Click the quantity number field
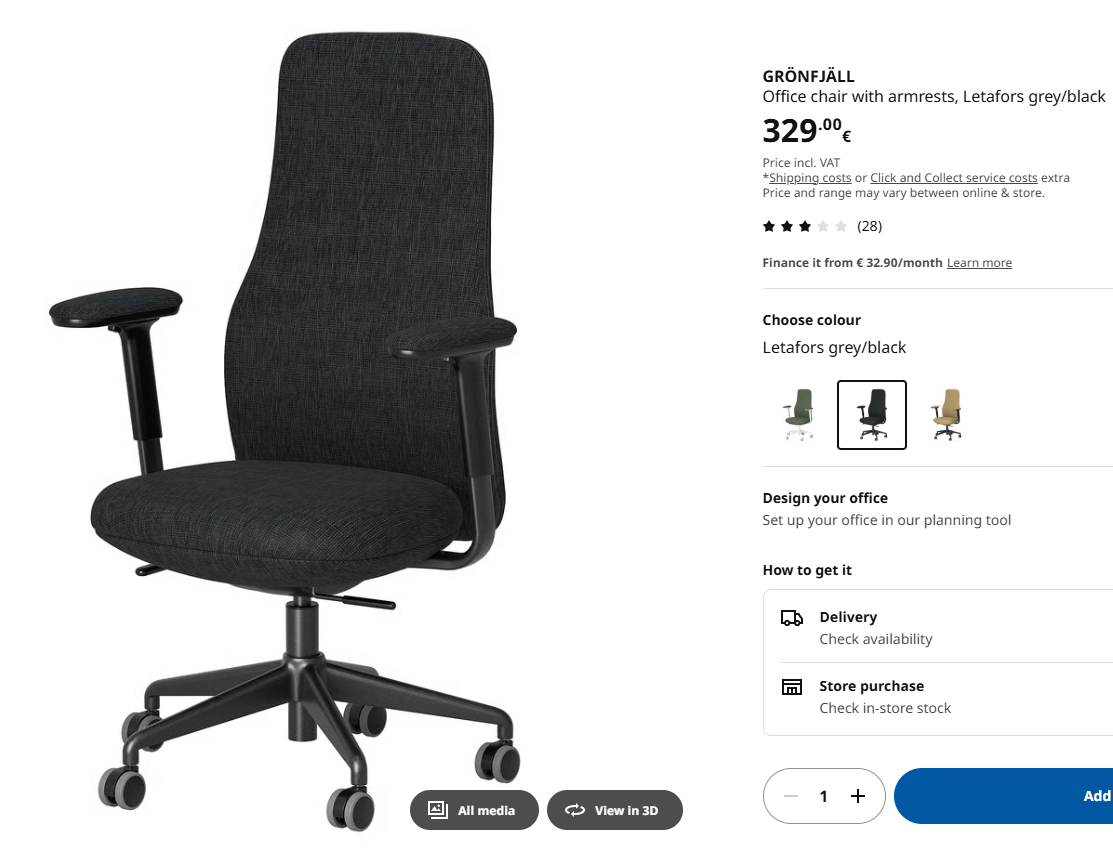 coord(823,796)
